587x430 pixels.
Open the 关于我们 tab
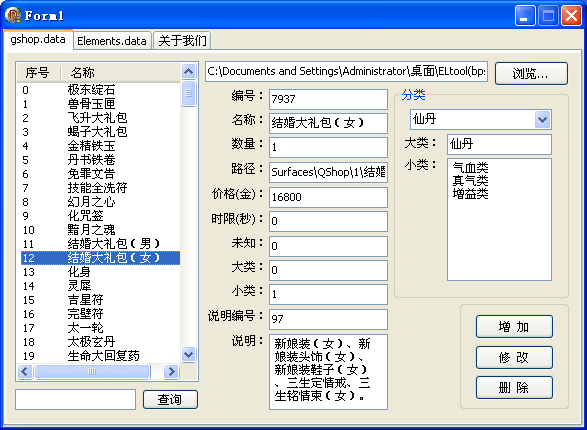click(x=182, y=40)
